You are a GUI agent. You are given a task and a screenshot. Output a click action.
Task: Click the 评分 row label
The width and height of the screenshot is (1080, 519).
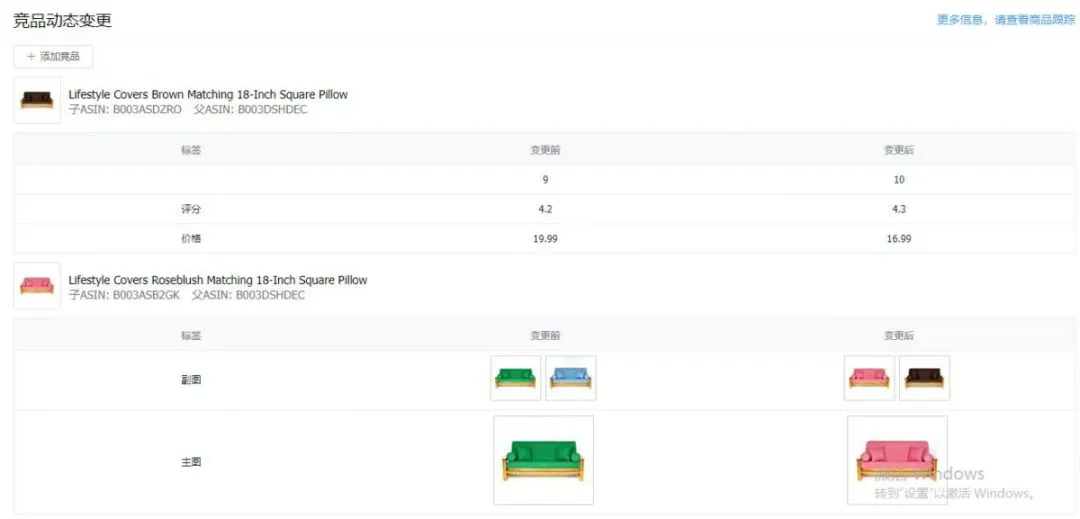point(191,209)
